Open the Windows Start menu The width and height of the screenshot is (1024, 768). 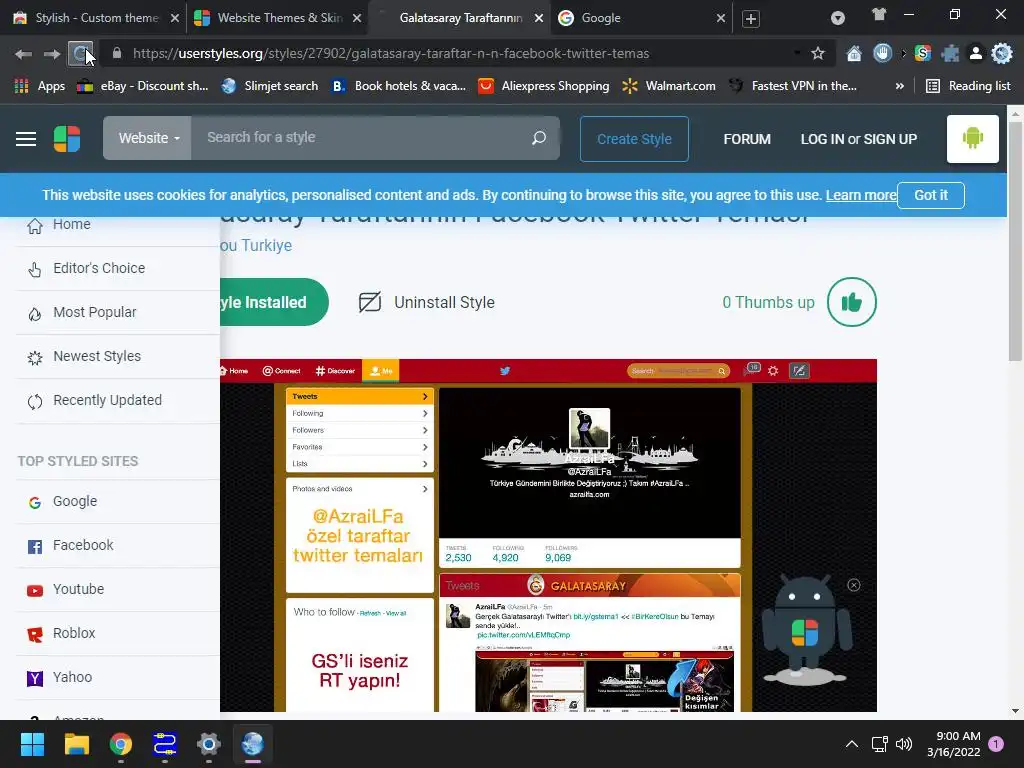click(x=32, y=744)
